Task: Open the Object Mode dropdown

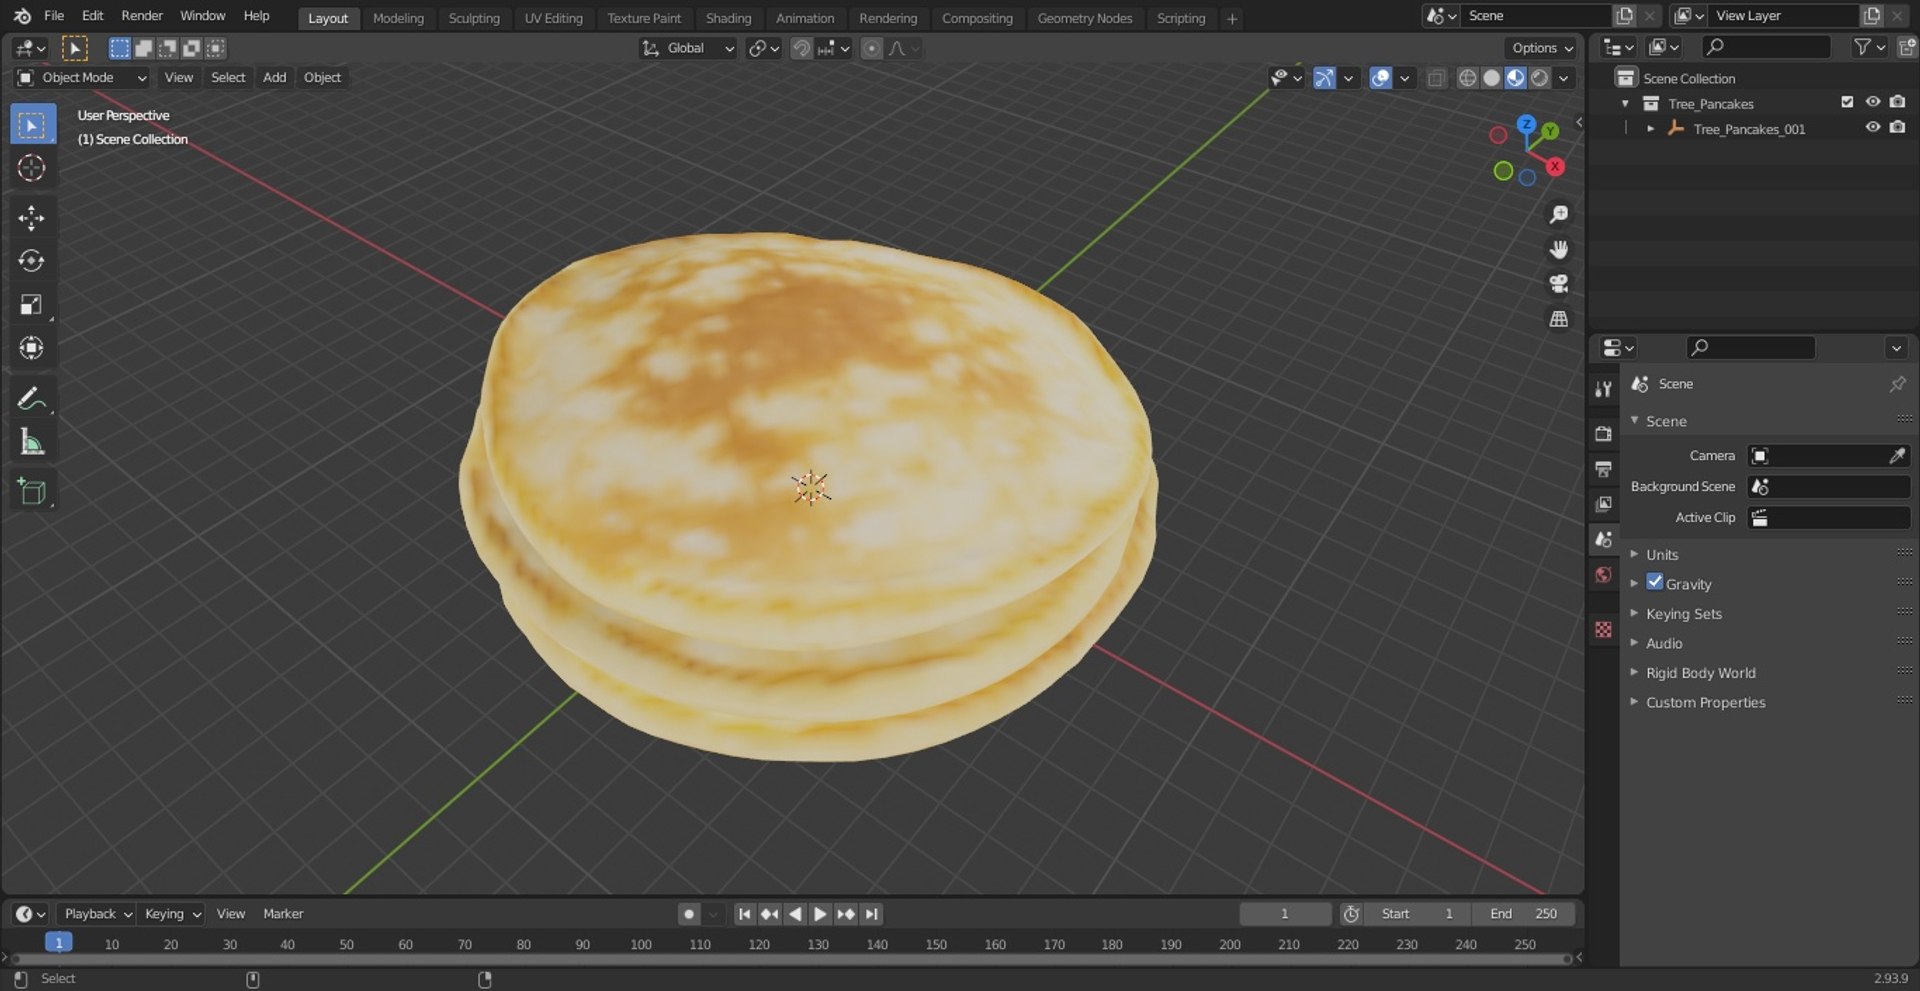Action: click(x=82, y=77)
